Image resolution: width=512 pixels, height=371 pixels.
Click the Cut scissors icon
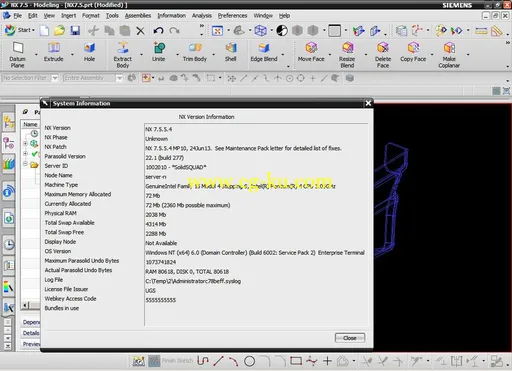93,31
